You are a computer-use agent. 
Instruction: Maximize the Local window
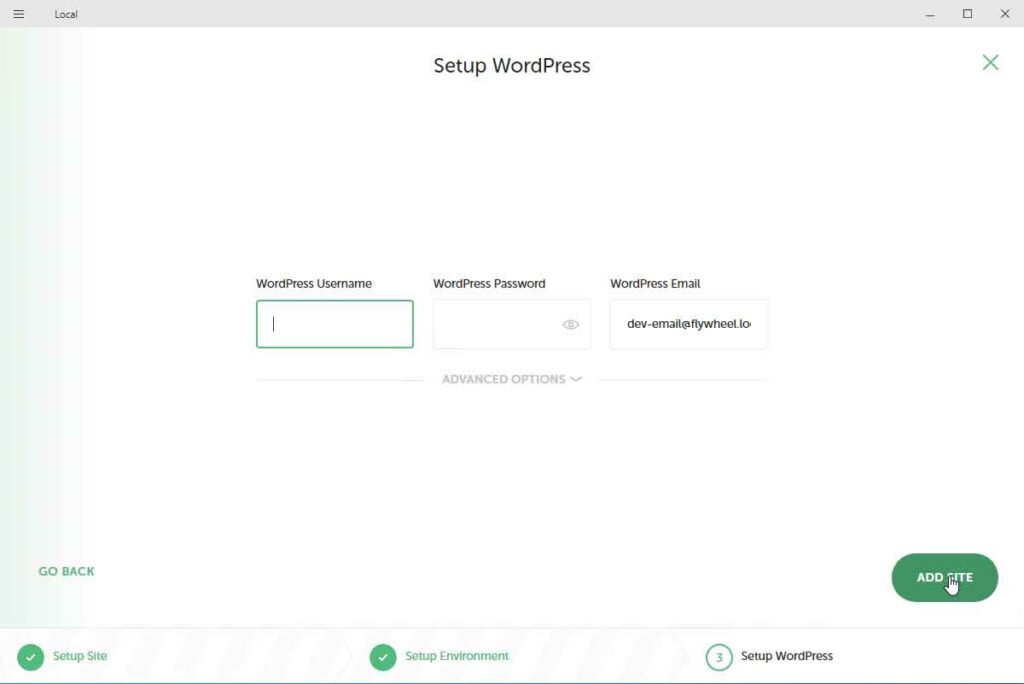967,14
